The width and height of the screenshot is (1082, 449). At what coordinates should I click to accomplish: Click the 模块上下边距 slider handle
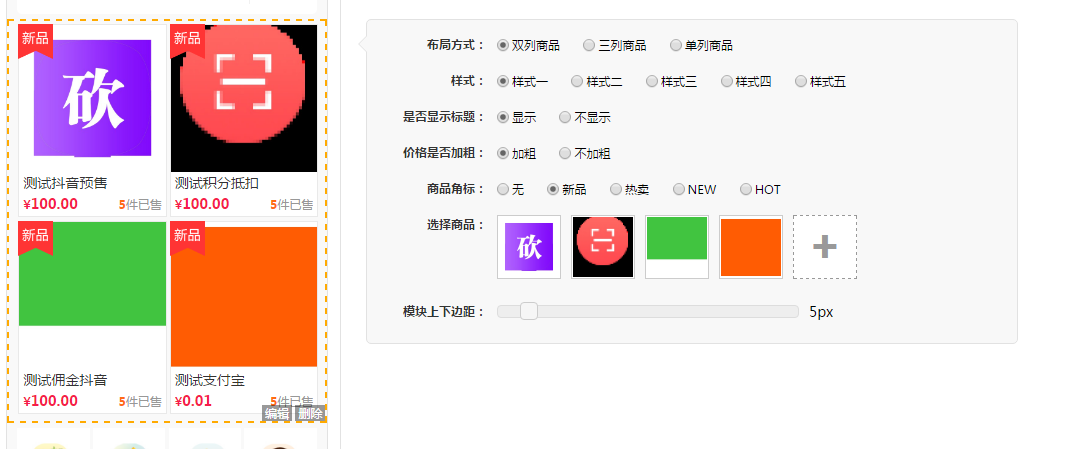click(x=529, y=312)
